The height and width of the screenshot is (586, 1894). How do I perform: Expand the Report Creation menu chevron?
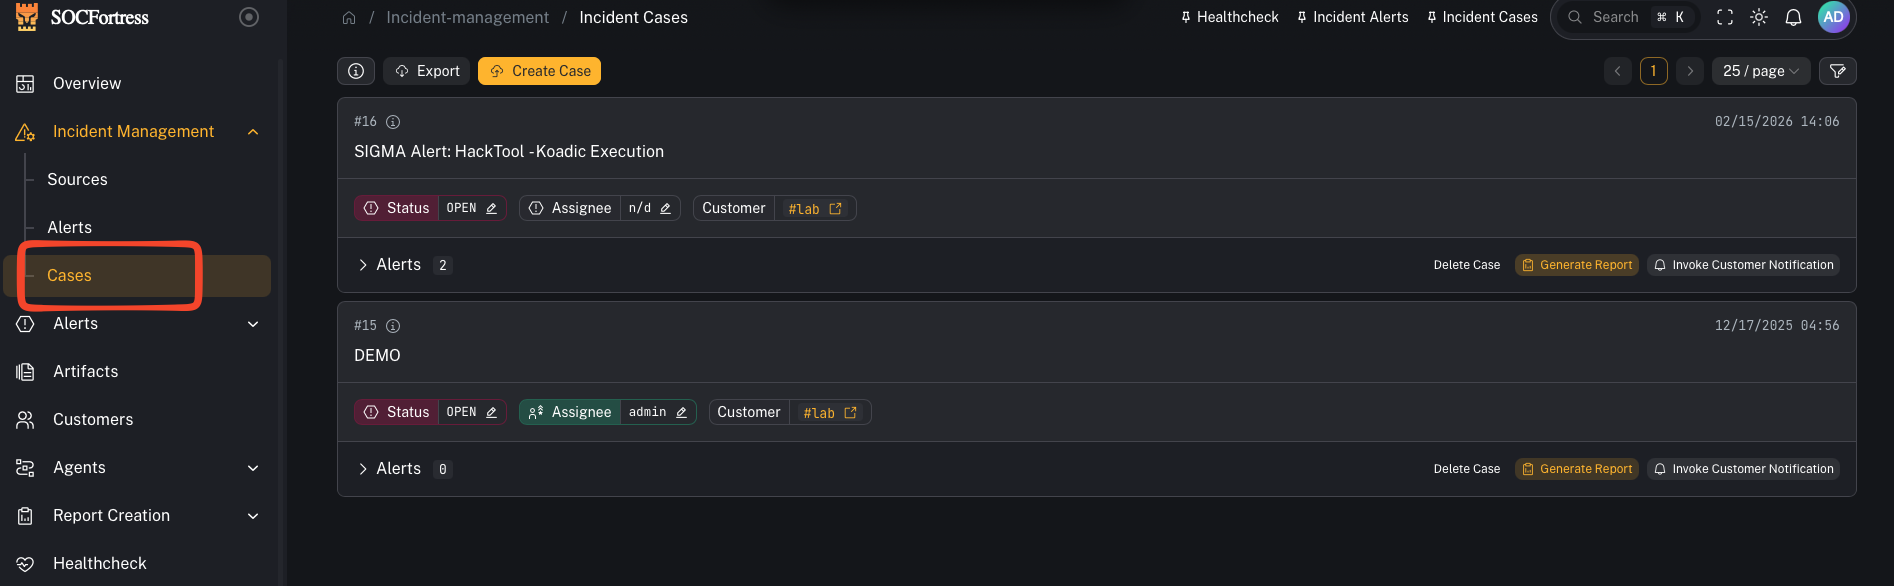[x=253, y=516]
